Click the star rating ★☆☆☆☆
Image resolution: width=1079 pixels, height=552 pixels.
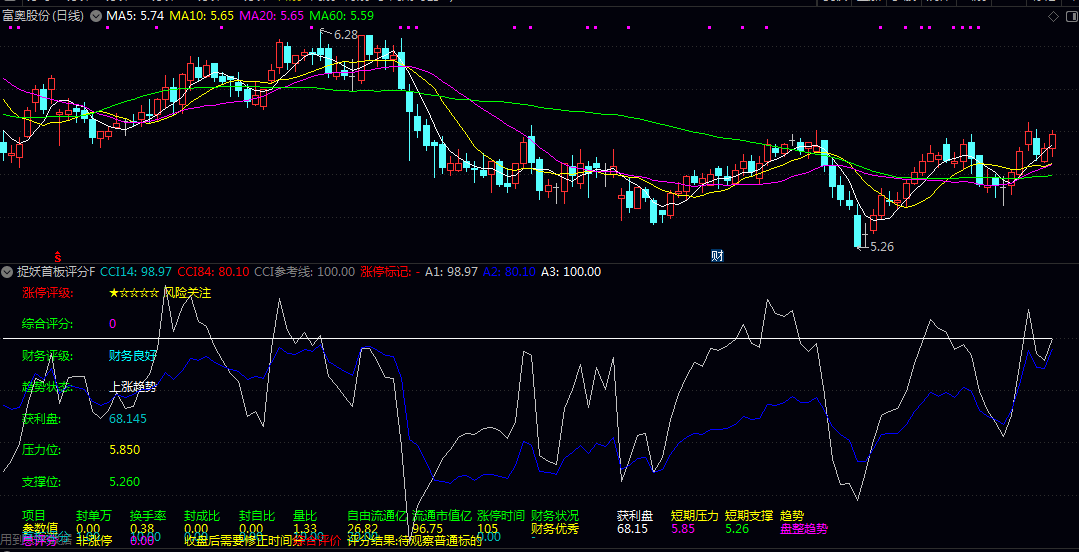pos(134,293)
